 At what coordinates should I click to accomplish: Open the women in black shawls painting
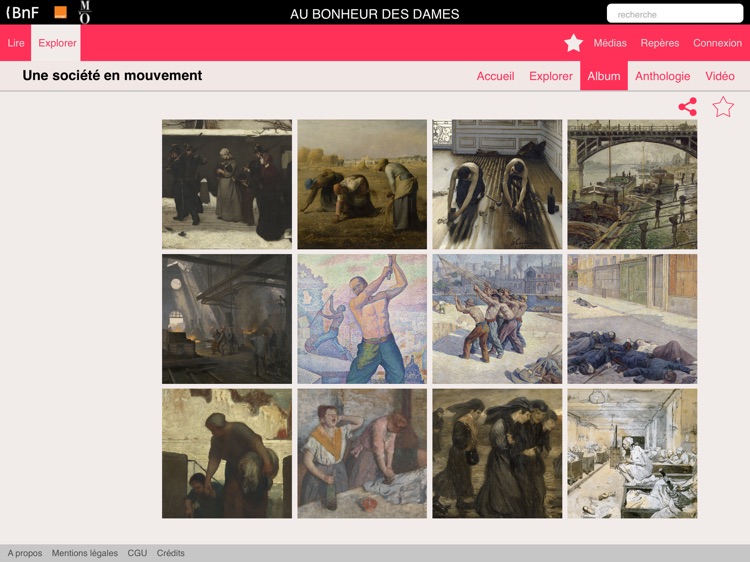coord(497,453)
